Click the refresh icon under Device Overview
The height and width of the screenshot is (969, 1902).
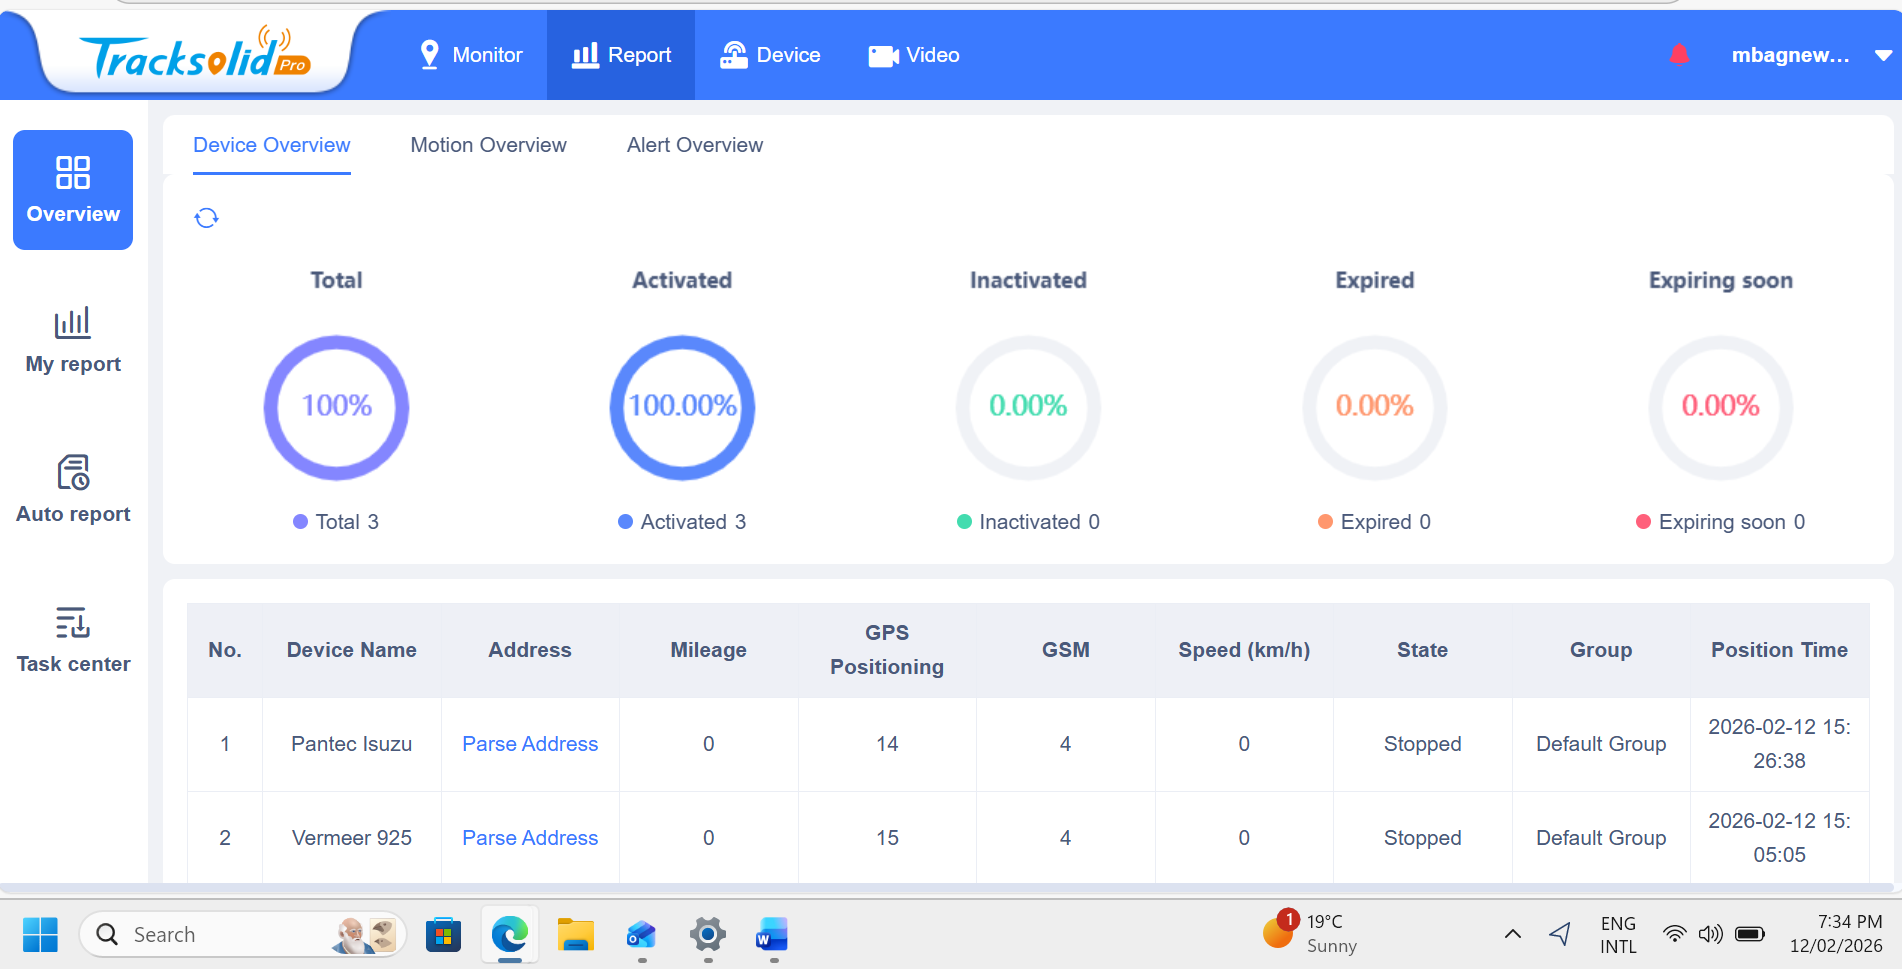coord(206,218)
